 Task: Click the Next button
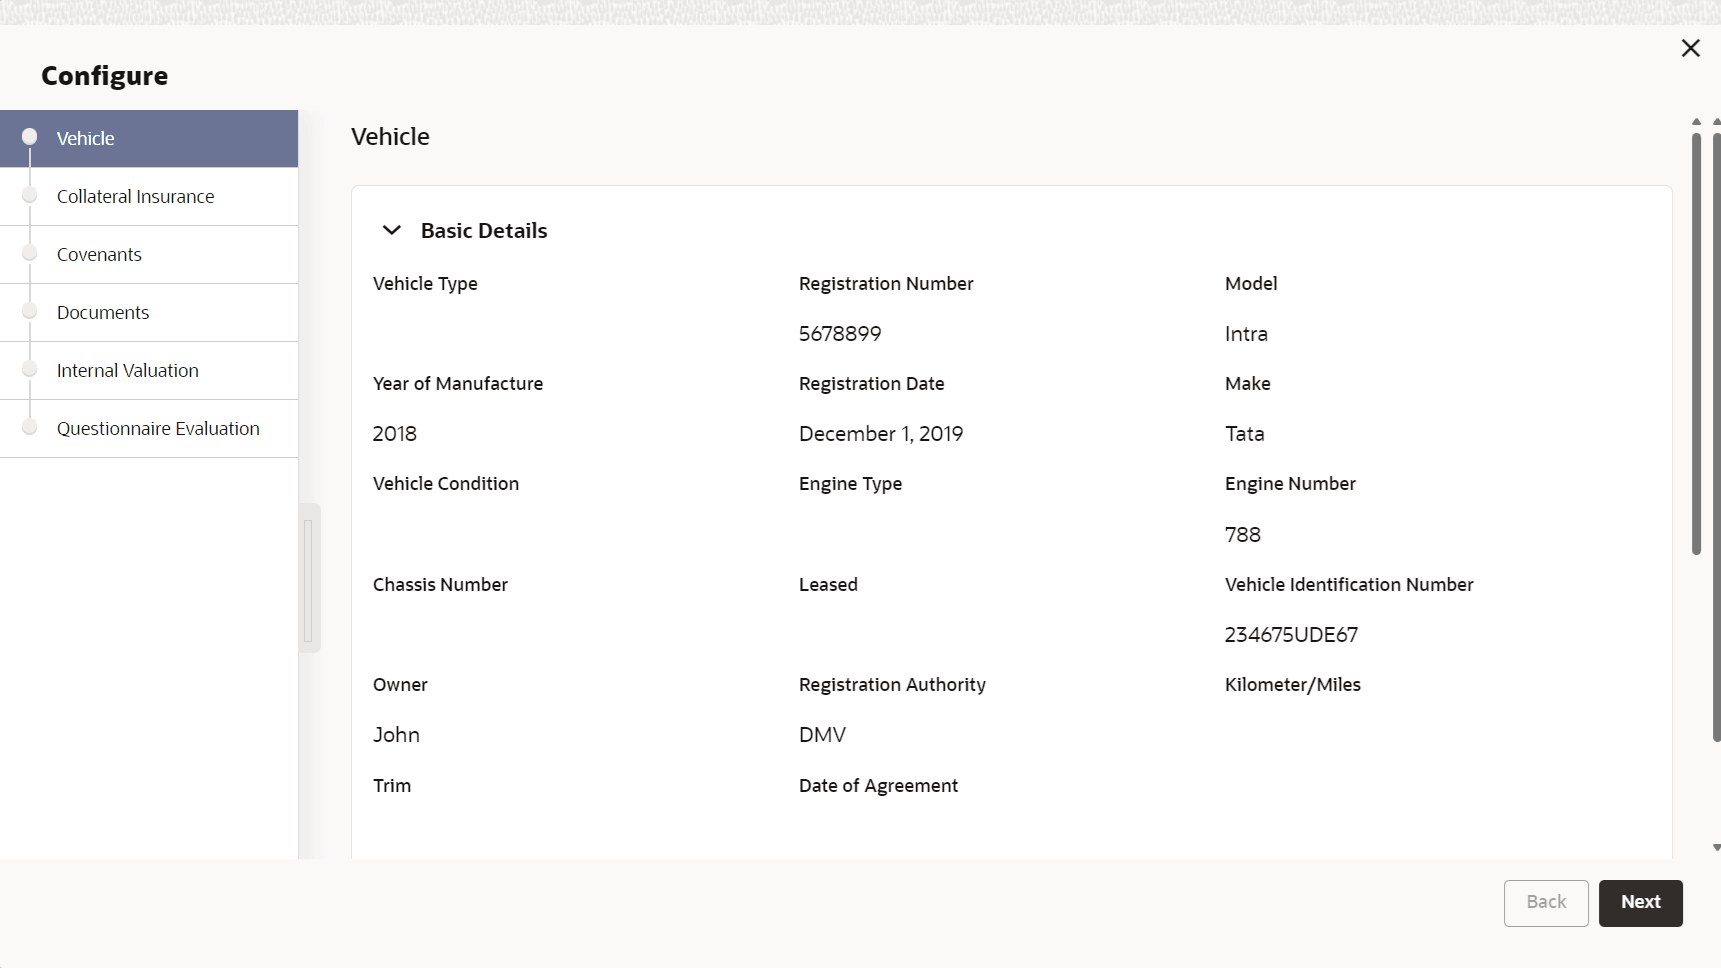pyautogui.click(x=1640, y=903)
